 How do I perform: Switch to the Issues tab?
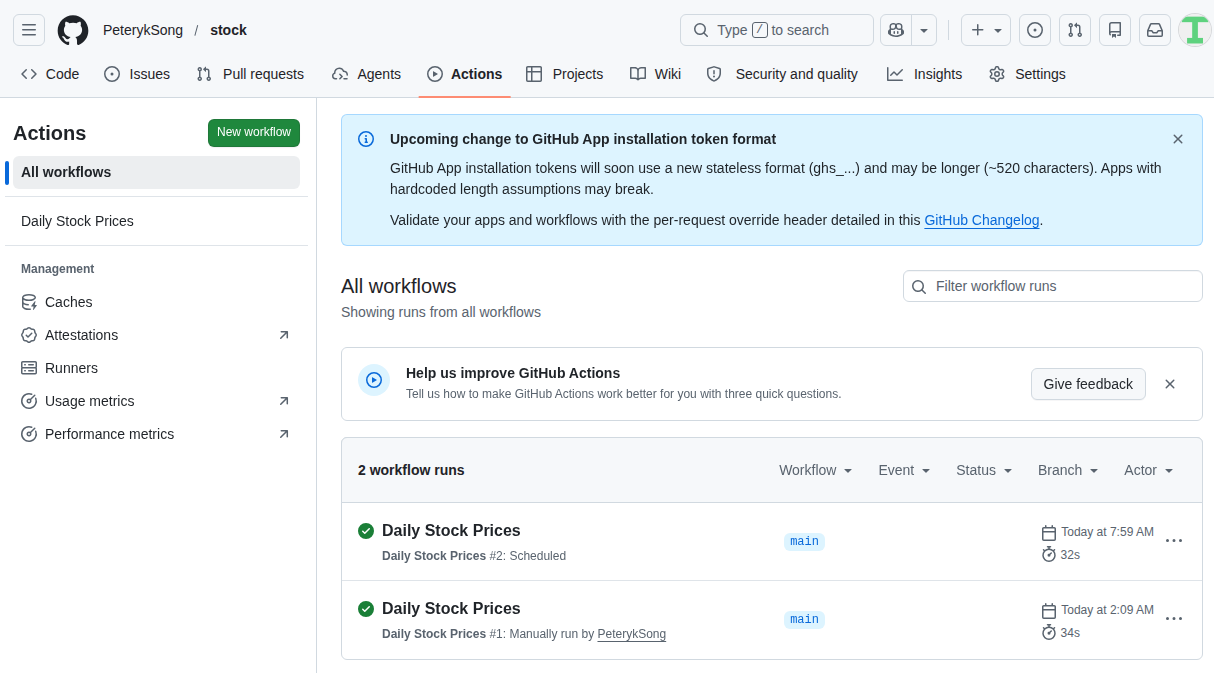pos(137,74)
